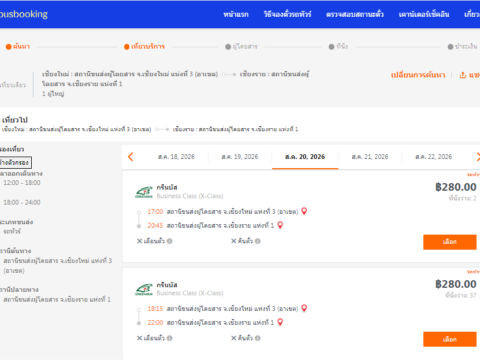Viewport: 480px width, 360px height.
Task: Click the คืนตั๋ว label on the 18:15 trip
Action: point(245,338)
